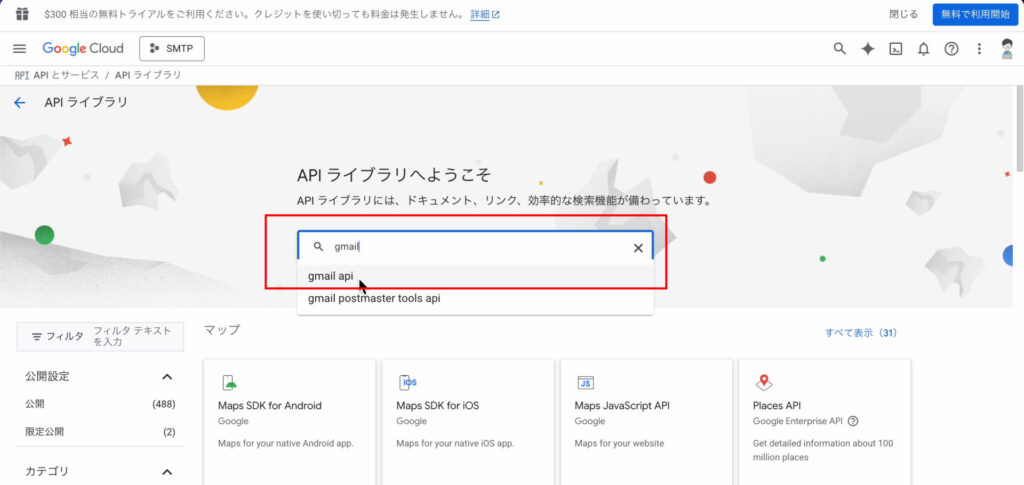Click the magnifier icon in search box
Image resolution: width=1024 pixels, height=485 pixels.
tap(319, 247)
